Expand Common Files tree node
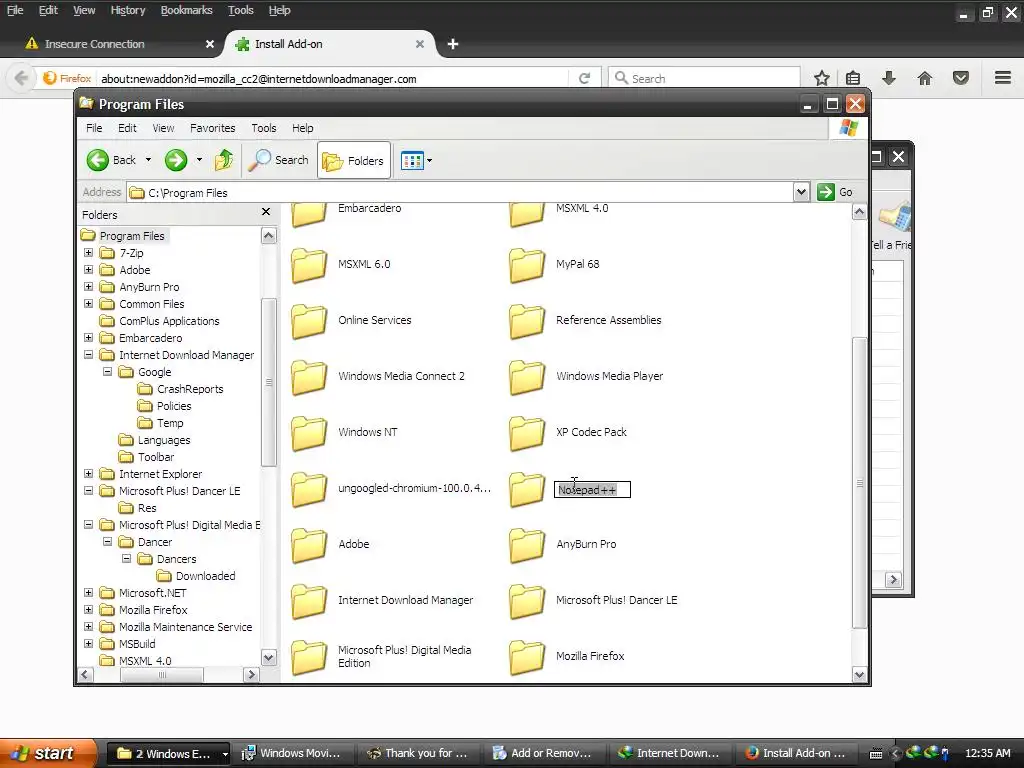This screenshot has height=768, width=1024. point(89,304)
